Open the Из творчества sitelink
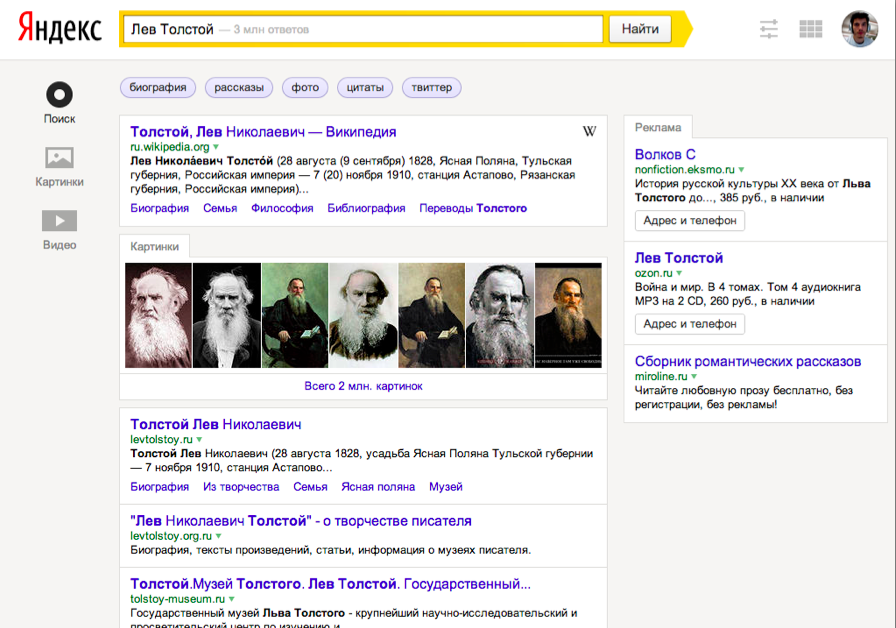 241,487
